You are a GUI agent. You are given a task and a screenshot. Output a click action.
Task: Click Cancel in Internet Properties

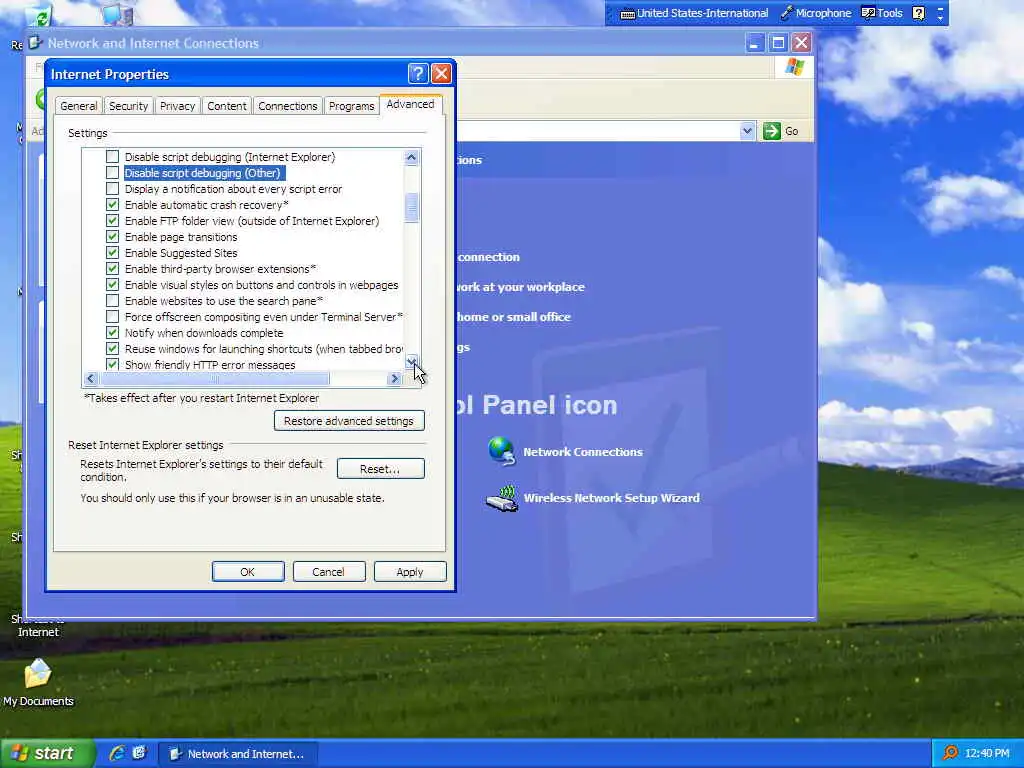pos(328,571)
